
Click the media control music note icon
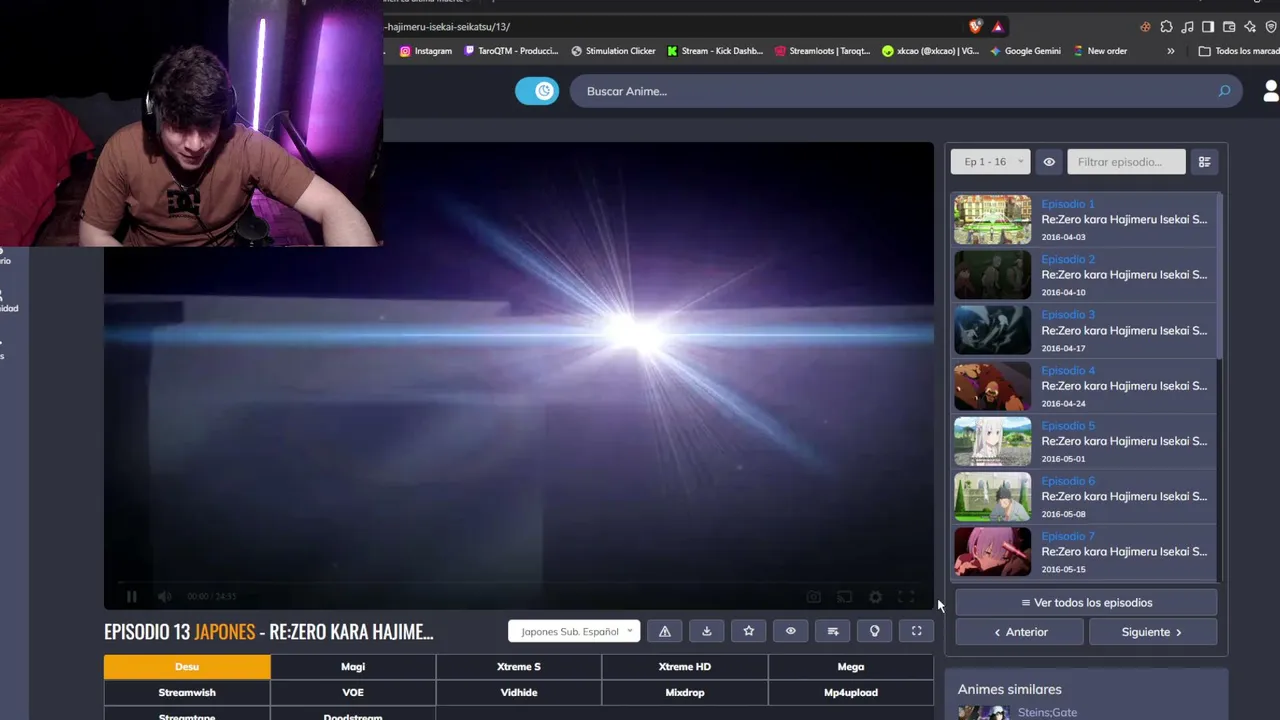coord(1187,27)
